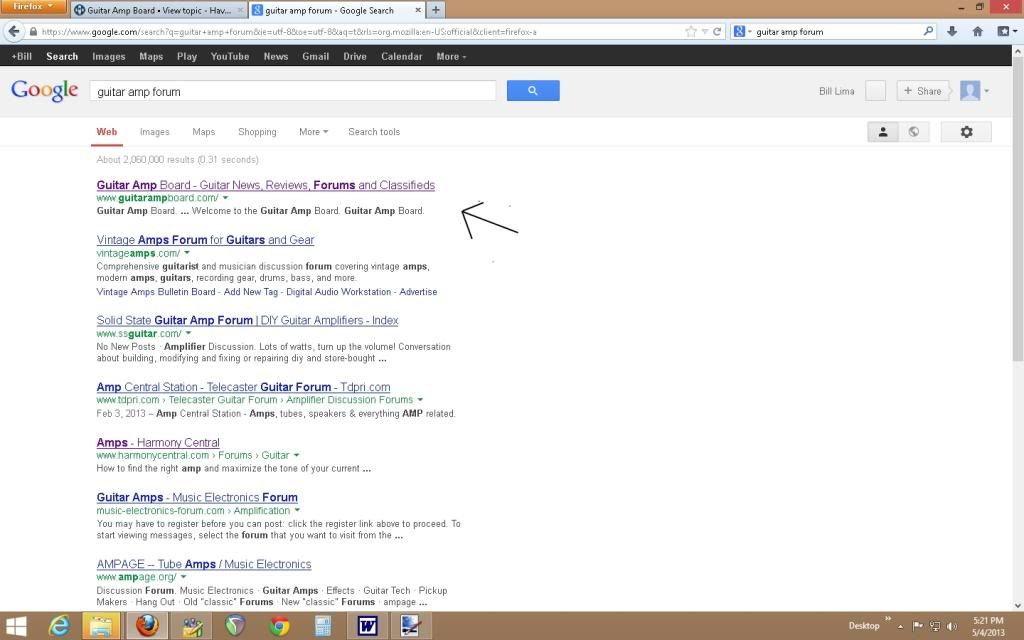The height and width of the screenshot is (640, 1024).
Task: Expand the More dropdown in black bar
Action: [451, 56]
